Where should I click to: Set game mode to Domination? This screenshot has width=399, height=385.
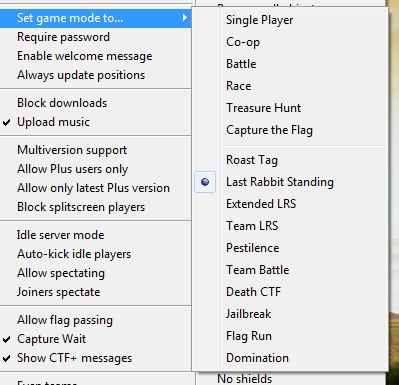tap(290, 358)
